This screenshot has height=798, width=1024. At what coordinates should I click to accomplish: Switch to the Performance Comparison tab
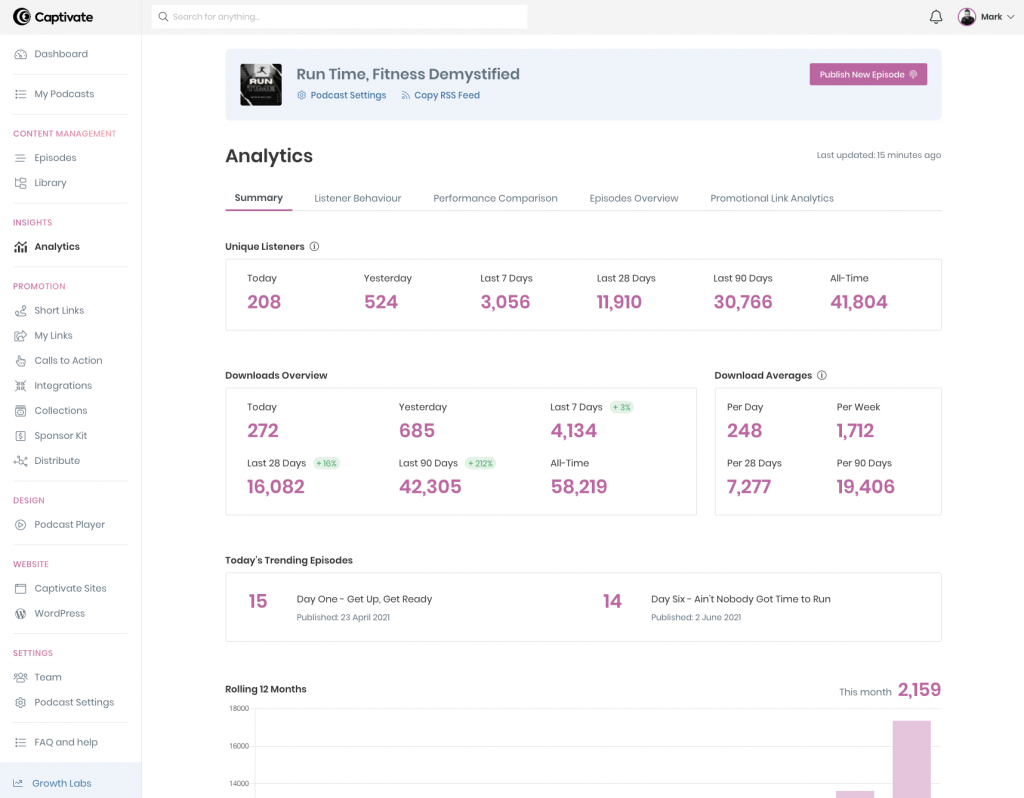(495, 198)
